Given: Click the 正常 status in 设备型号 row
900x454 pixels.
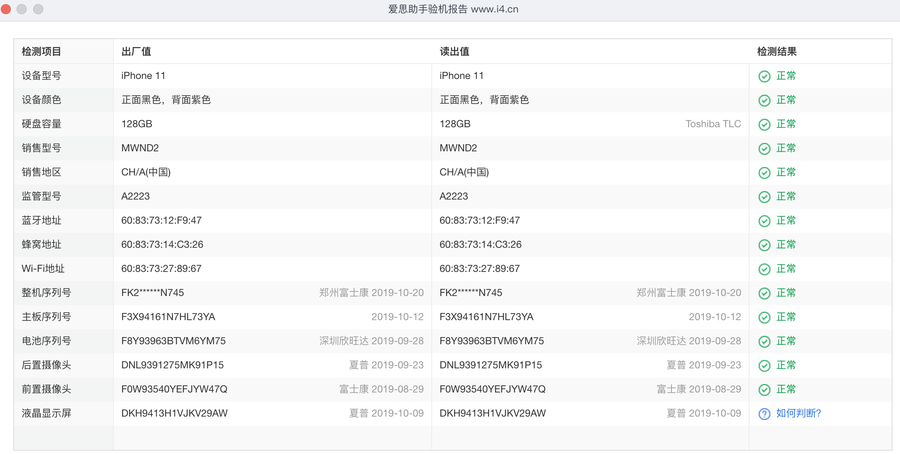Looking at the screenshot, I should (786, 76).
